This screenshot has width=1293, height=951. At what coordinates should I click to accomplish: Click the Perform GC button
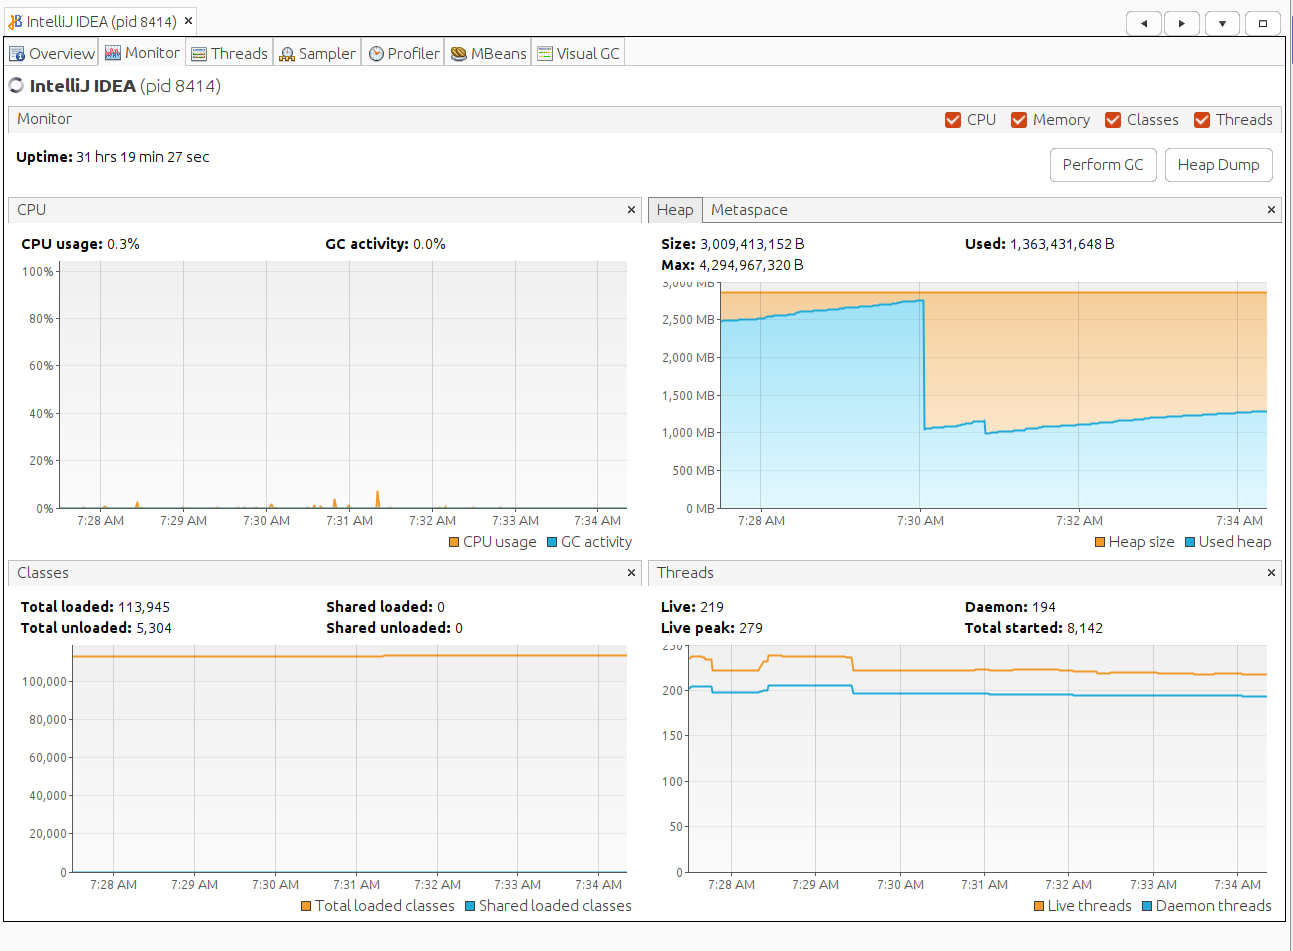(1103, 165)
